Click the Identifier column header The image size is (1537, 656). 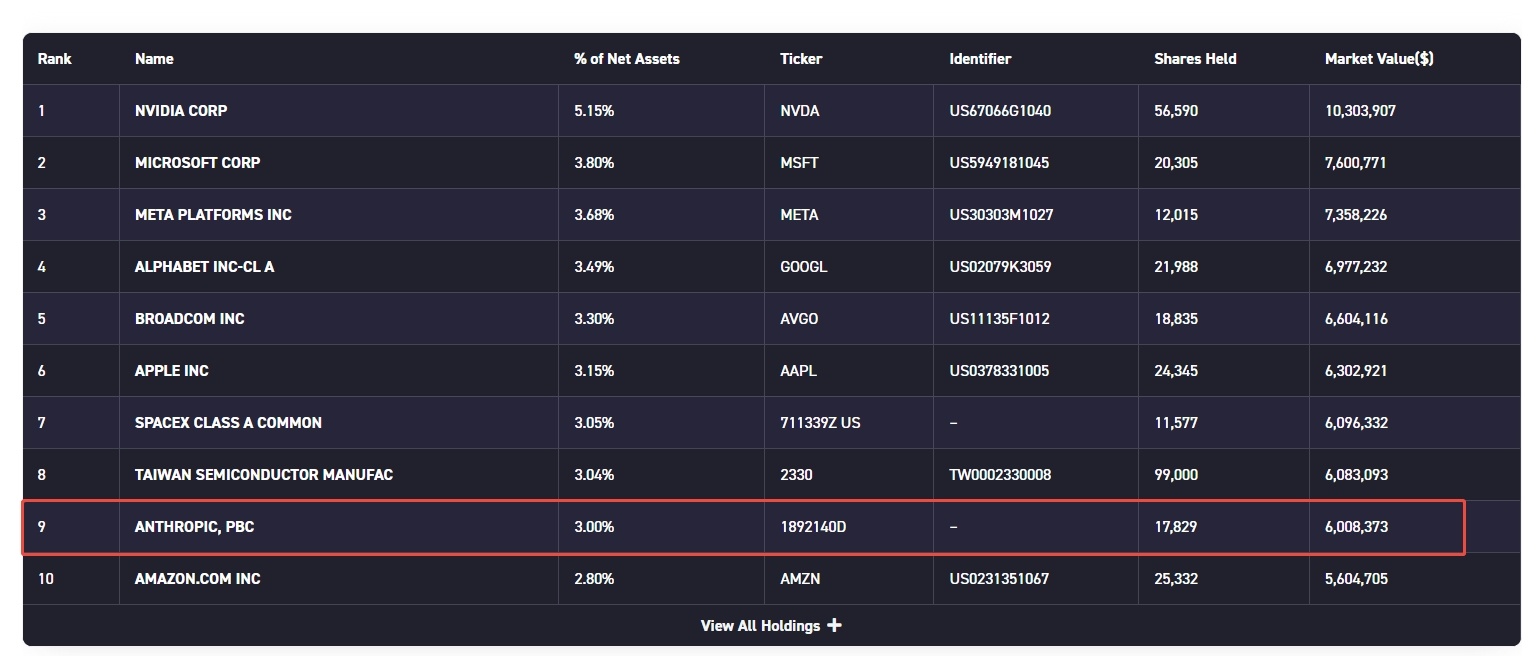pos(980,59)
